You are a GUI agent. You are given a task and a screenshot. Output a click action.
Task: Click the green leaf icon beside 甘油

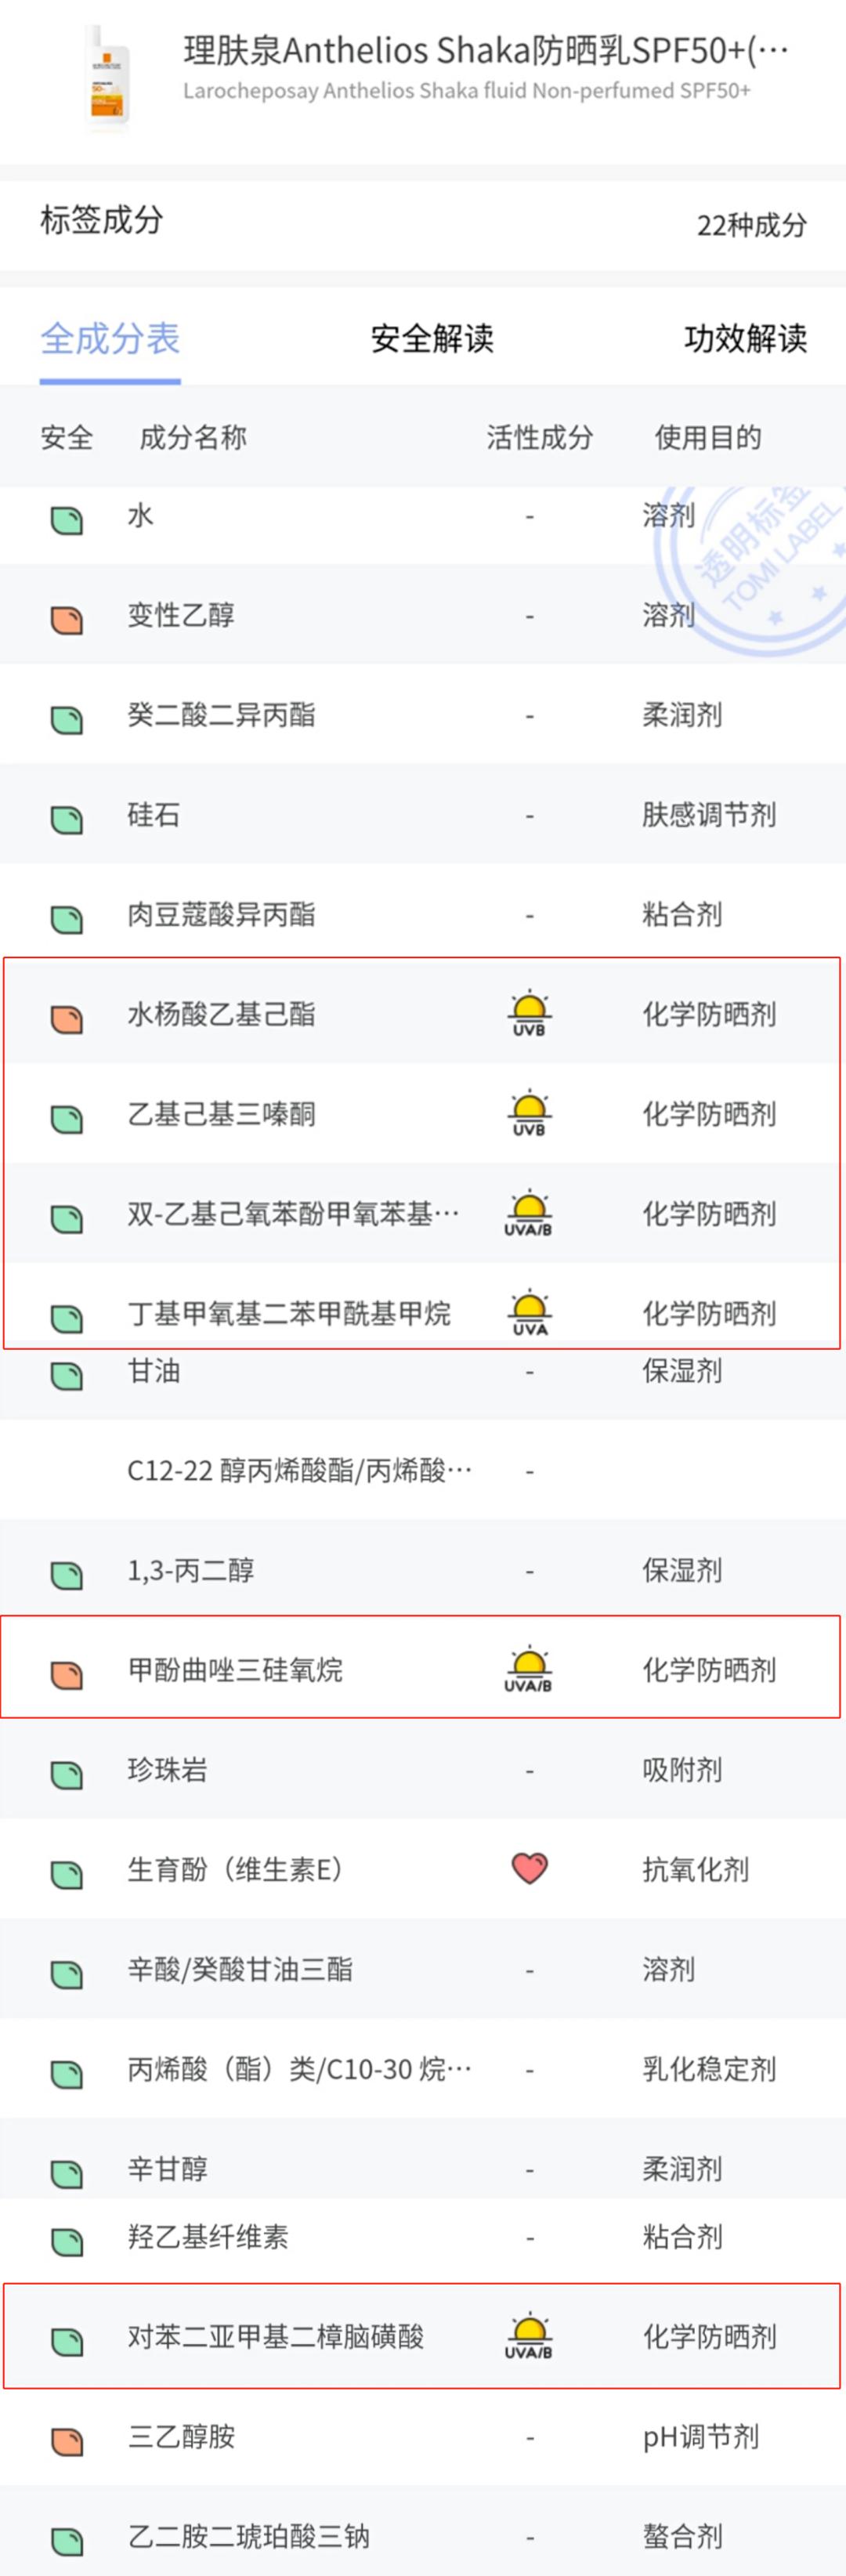coord(64,1373)
